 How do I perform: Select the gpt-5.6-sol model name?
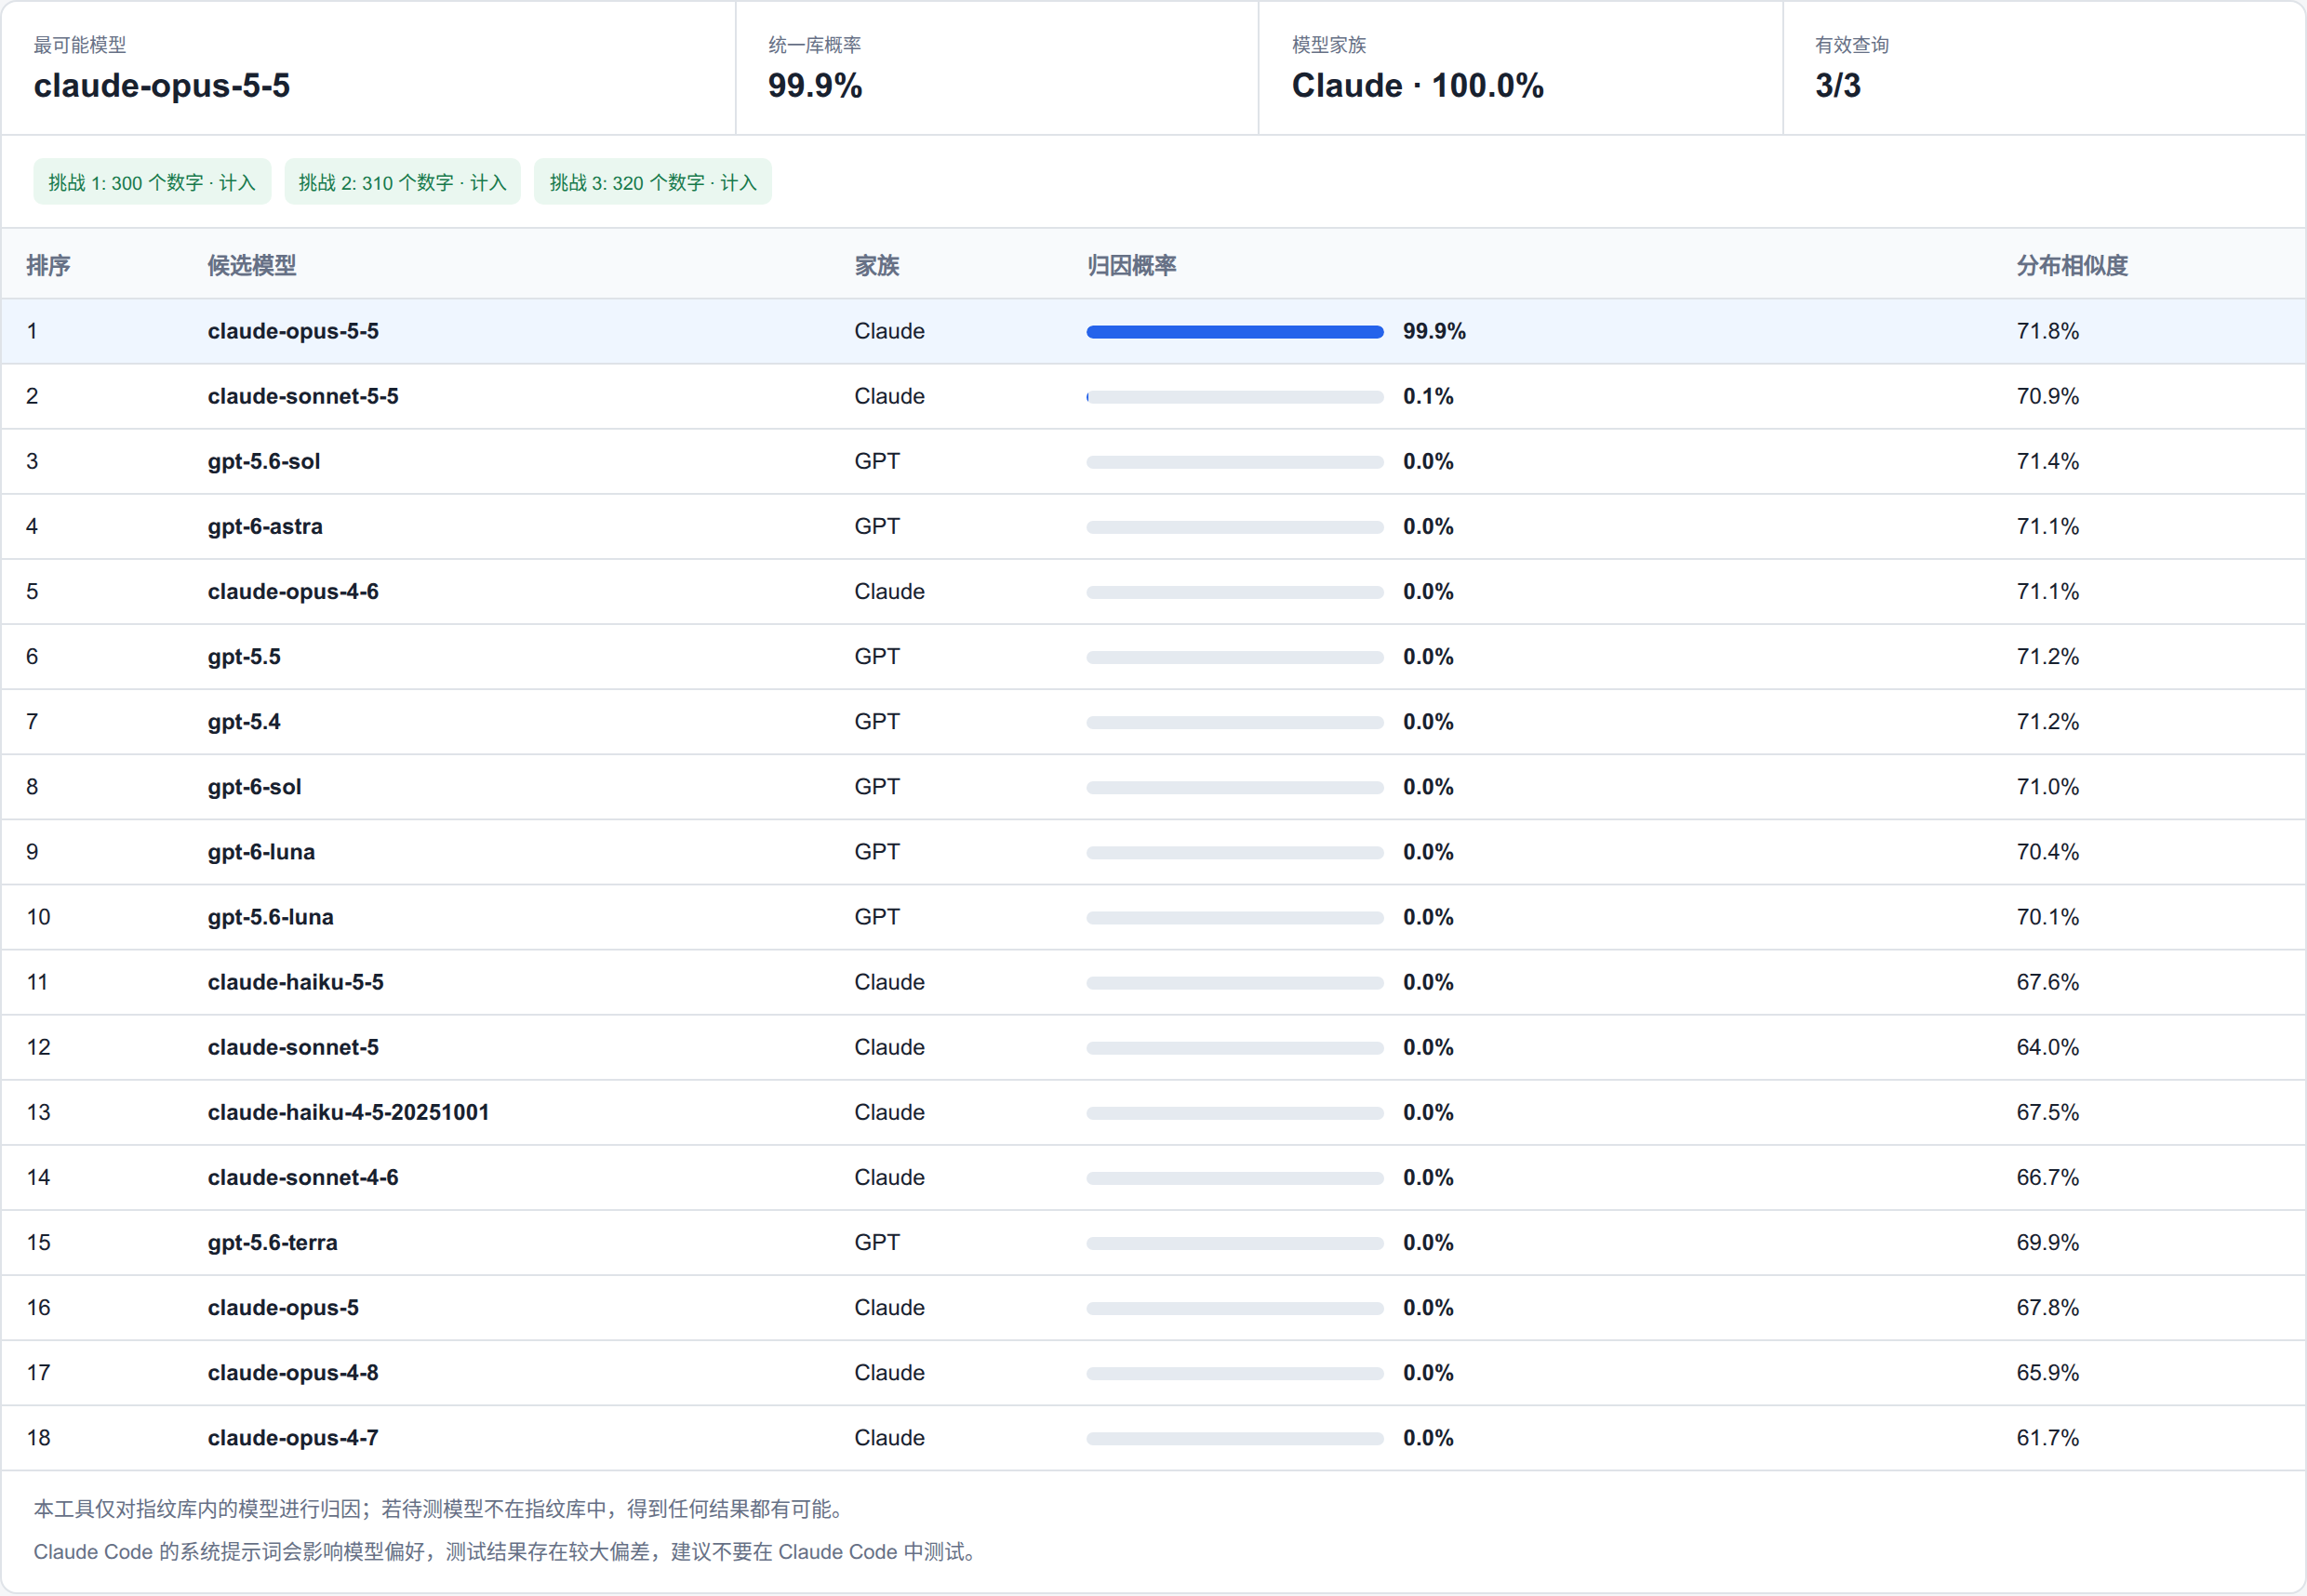264,461
